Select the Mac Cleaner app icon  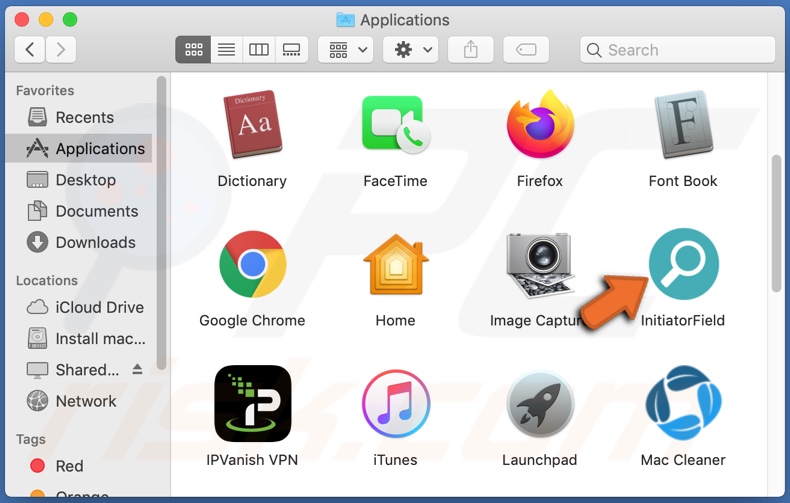684,403
